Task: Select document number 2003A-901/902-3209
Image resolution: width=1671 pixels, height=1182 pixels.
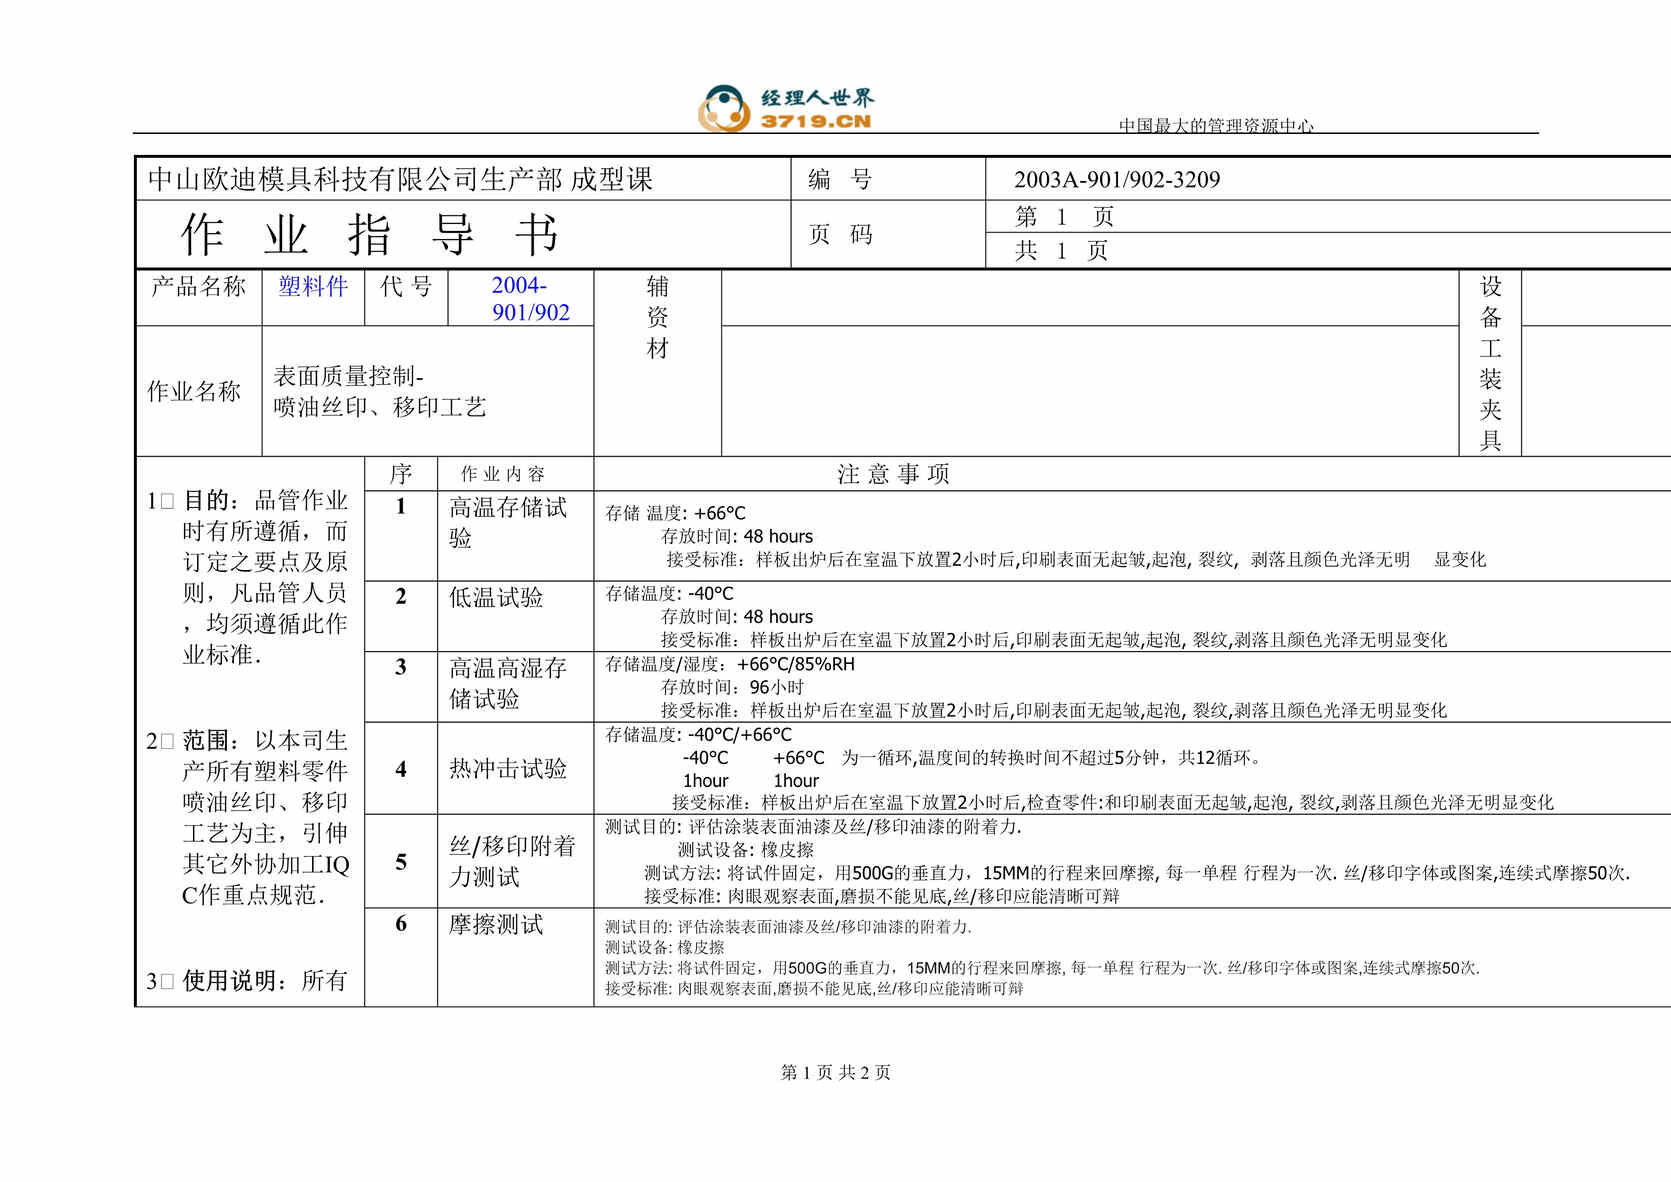Action: coord(1117,180)
